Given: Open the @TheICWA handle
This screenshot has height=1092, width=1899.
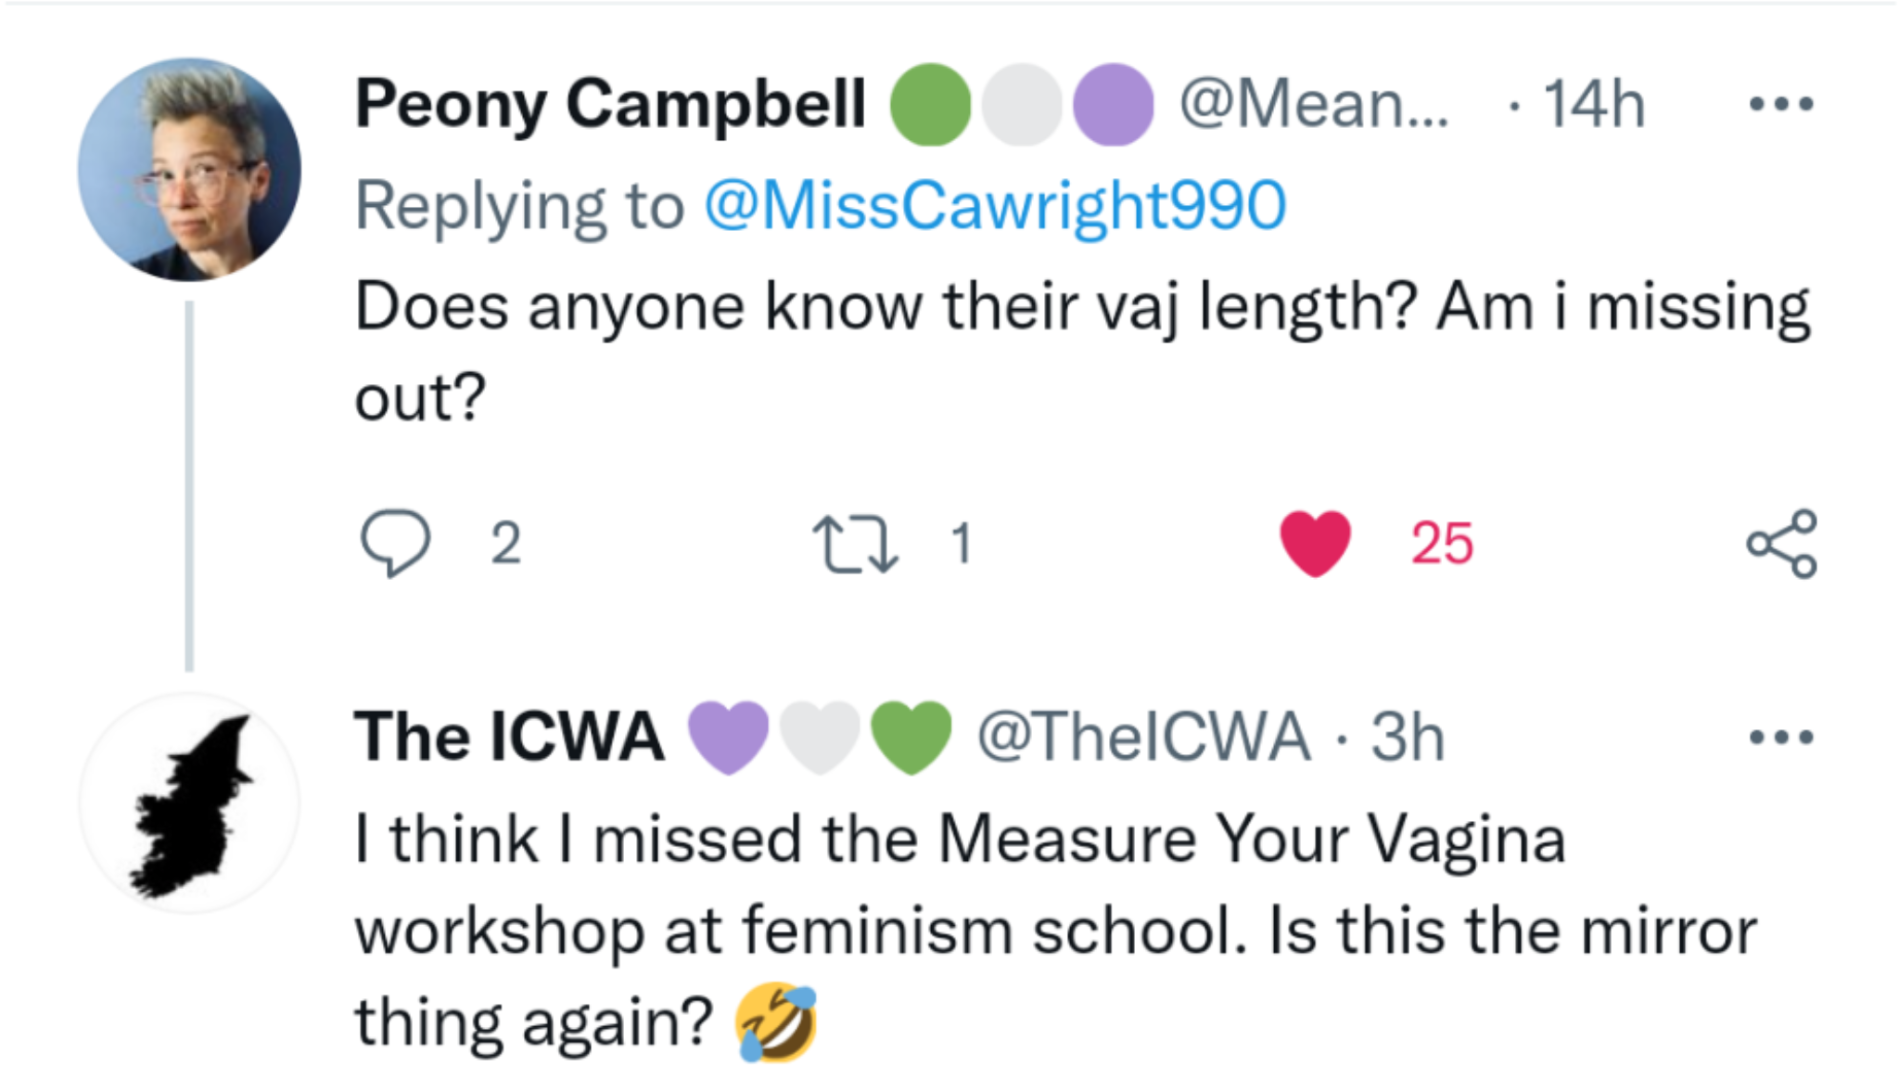Looking at the screenshot, I should click(x=1143, y=738).
